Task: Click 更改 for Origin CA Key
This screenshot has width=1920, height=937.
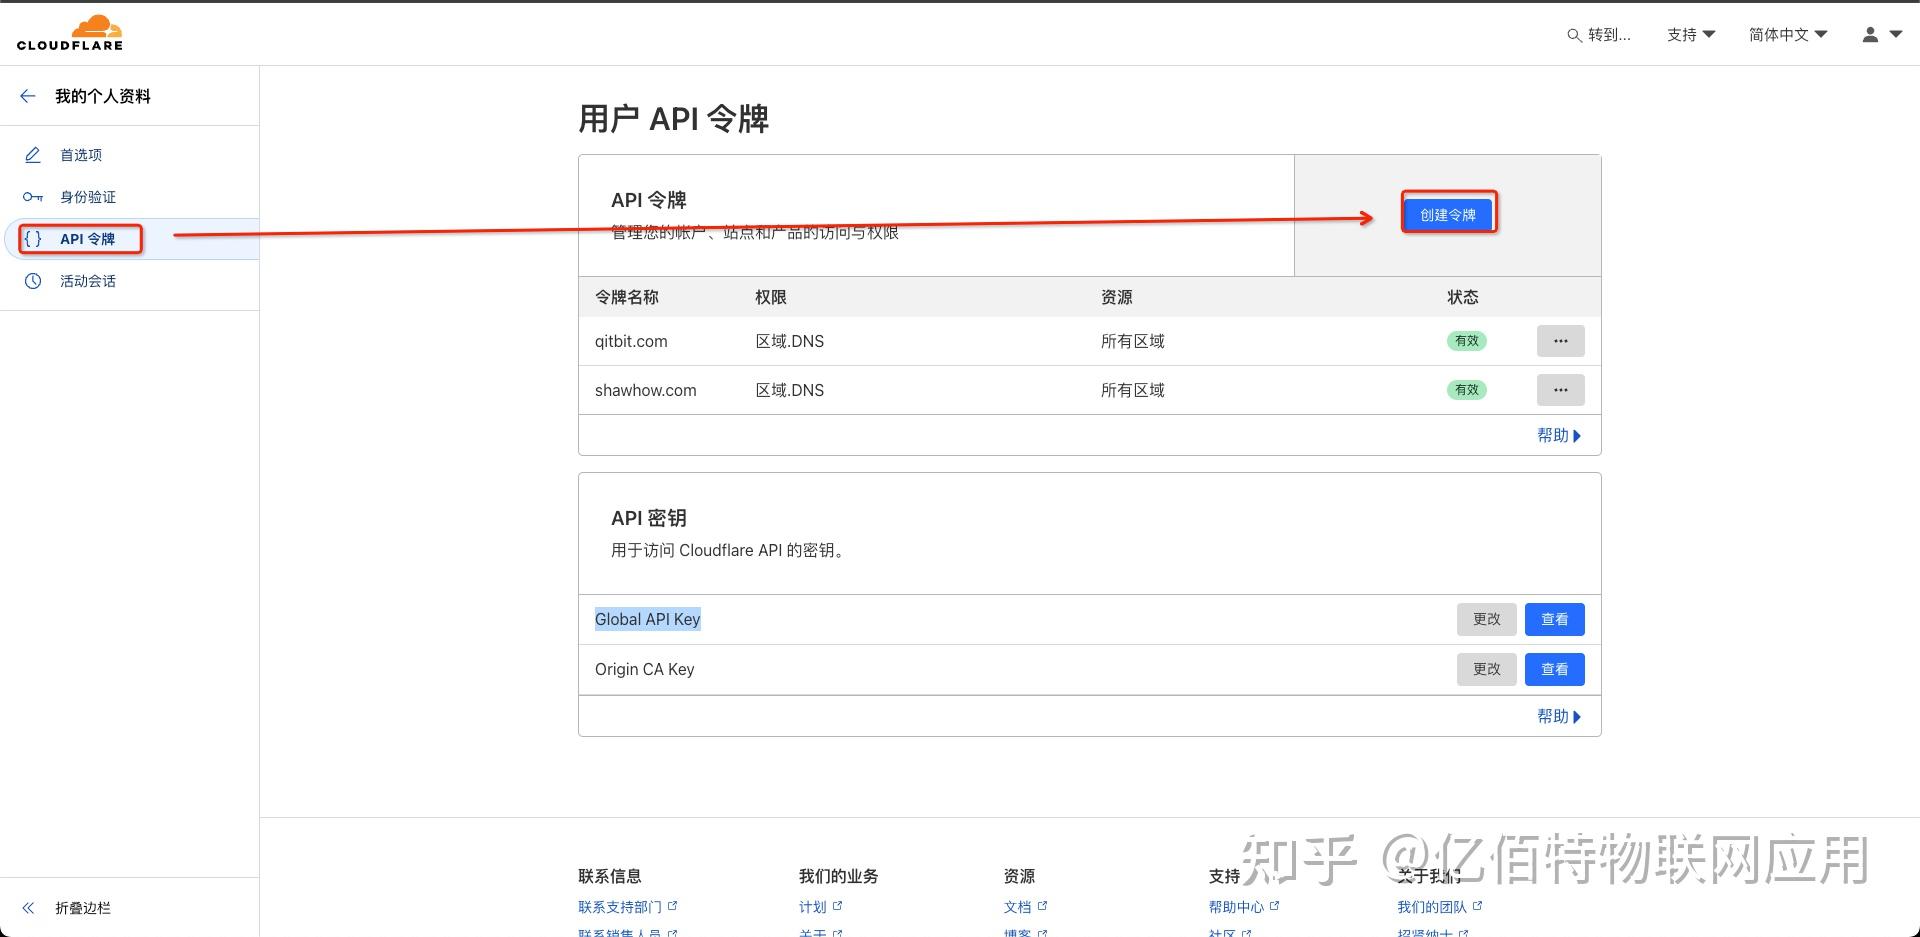Action: pos(1487,669)
